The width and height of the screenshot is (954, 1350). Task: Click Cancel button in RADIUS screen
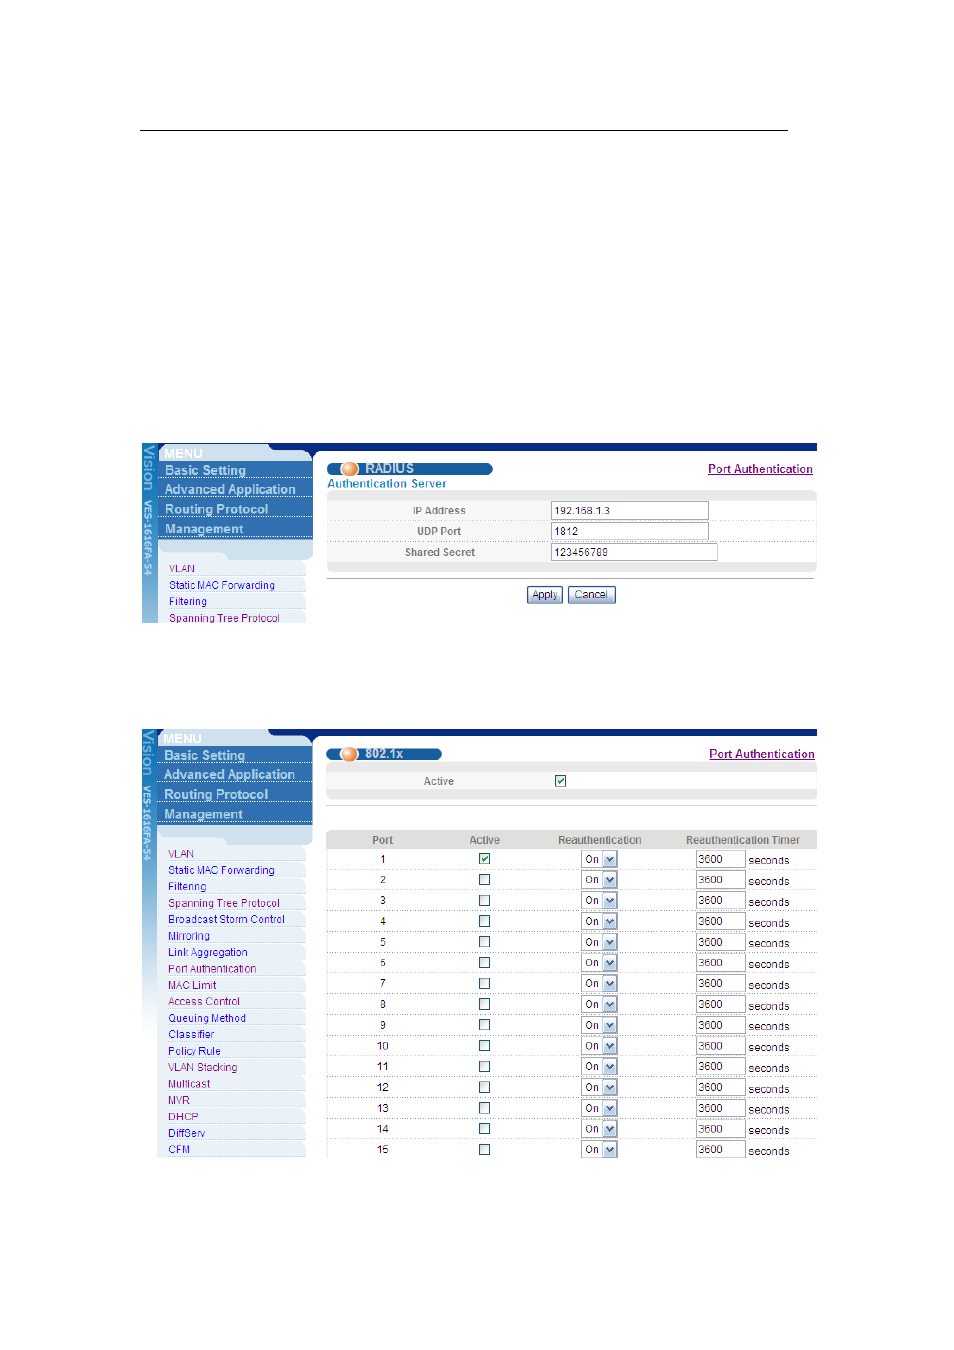(x=591, y=595)
